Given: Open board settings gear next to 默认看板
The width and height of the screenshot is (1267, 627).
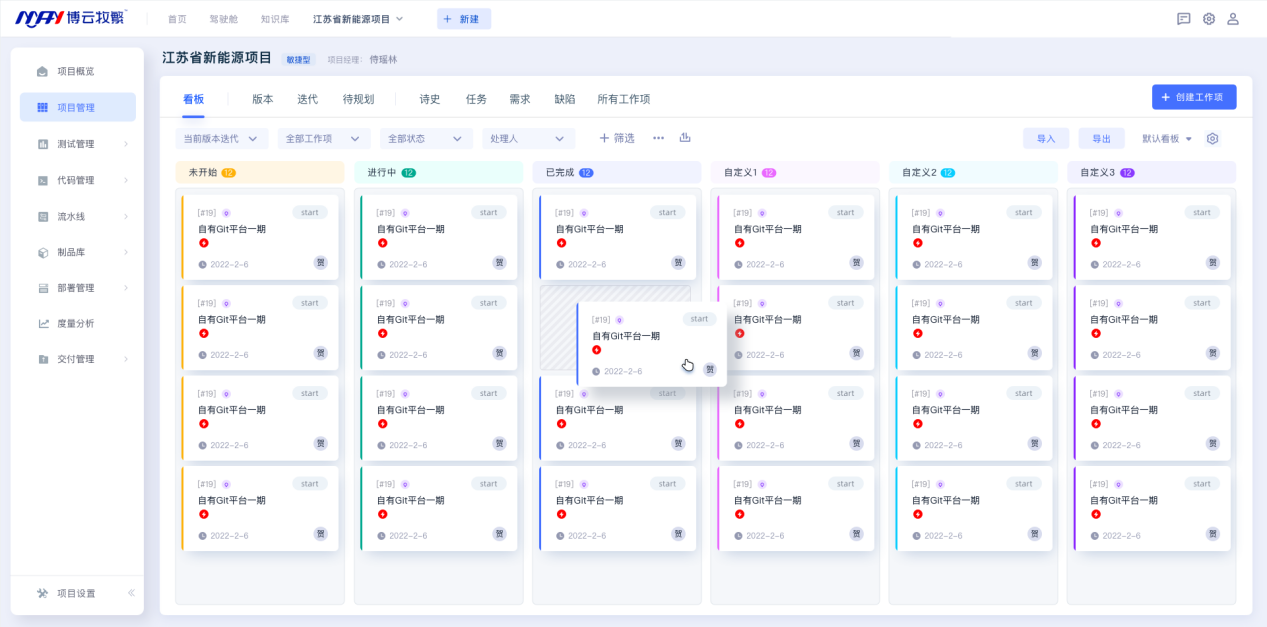Looking at the screenshot, I should (1212, 139).
